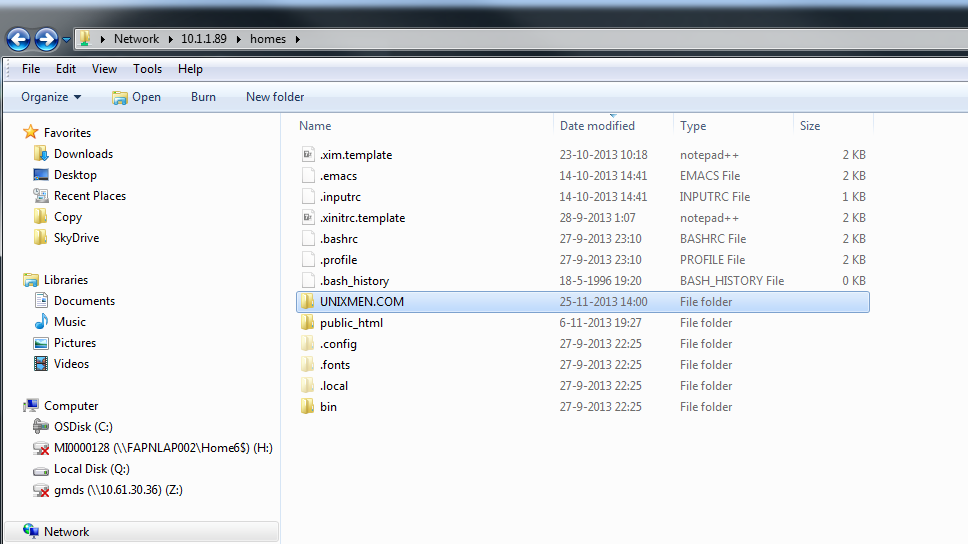Open the SkyDrive folder icon

pos(41,237)
